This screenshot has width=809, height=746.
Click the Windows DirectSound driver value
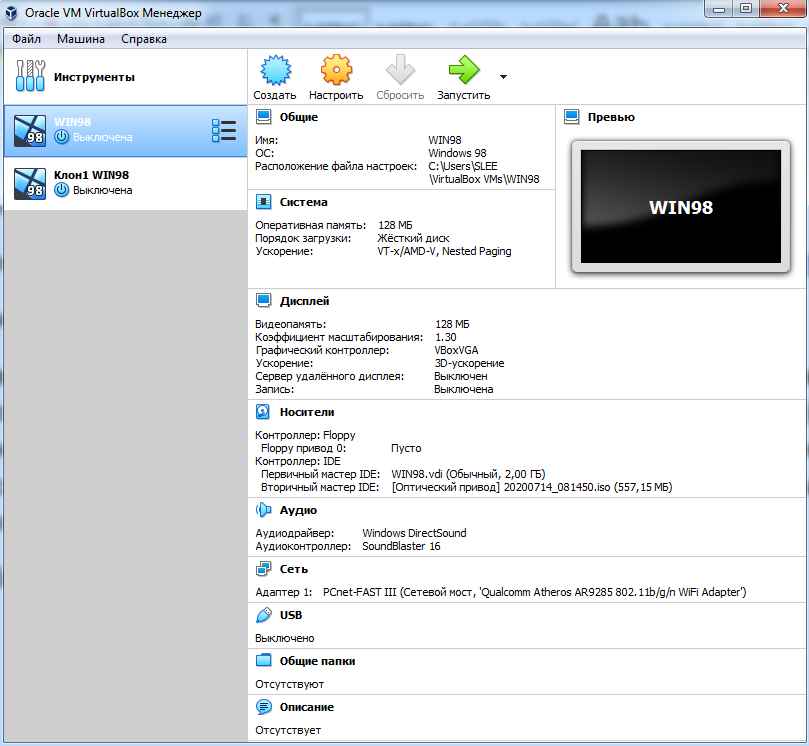(x=414, y=533)
